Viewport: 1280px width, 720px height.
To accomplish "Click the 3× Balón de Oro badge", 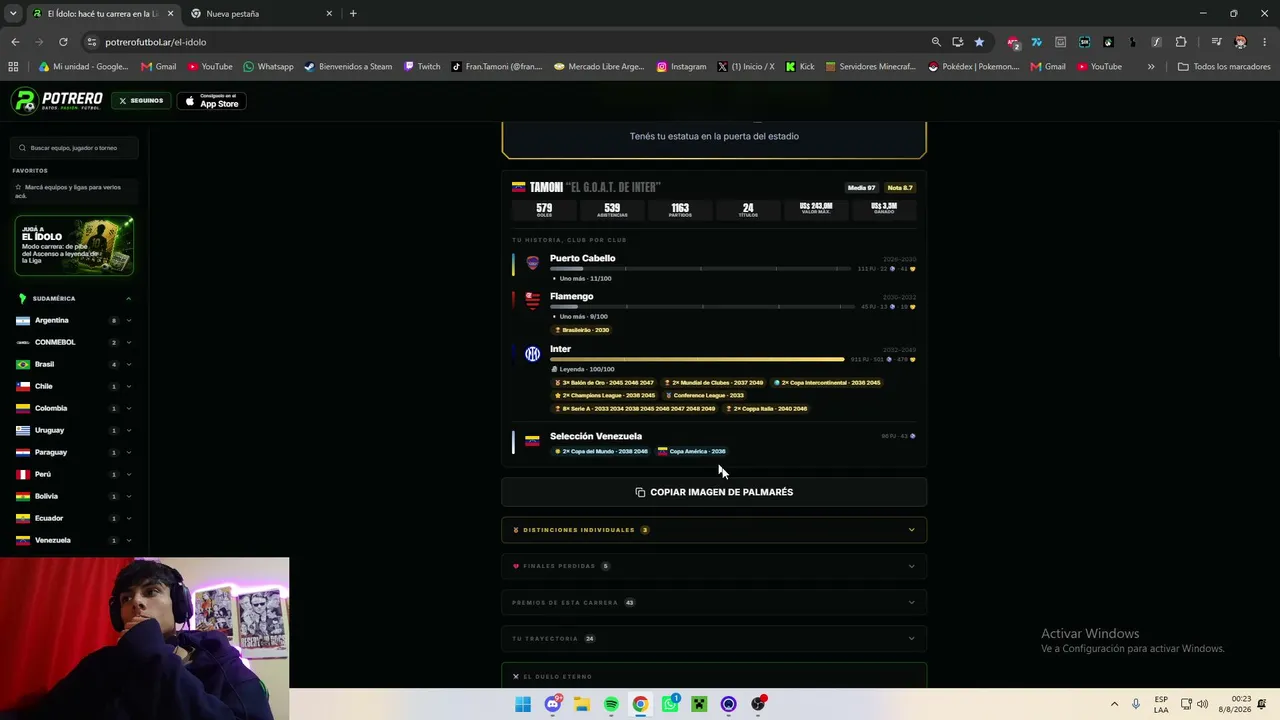I will tap(605, 383).
